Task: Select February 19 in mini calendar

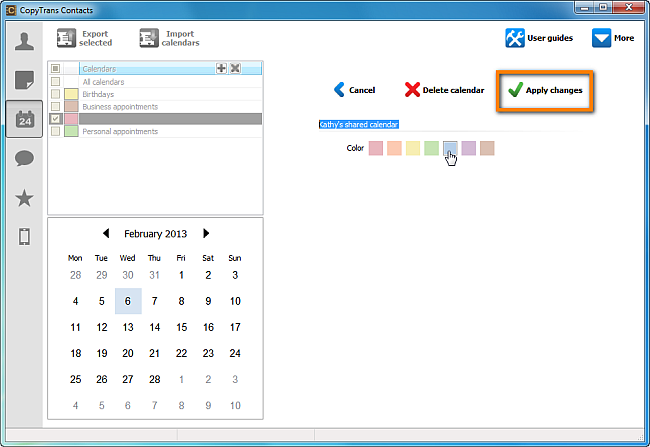Action: 102,353
